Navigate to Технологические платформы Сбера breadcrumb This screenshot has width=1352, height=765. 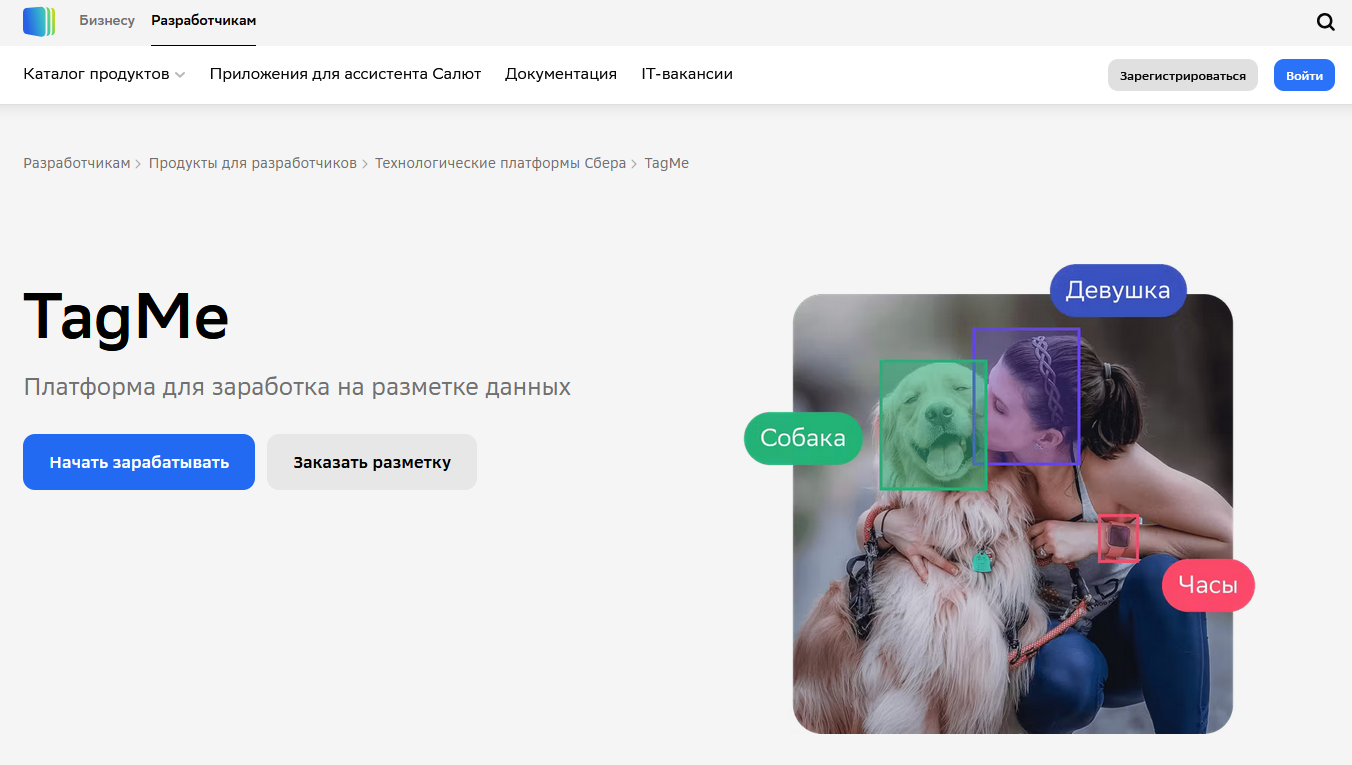click(x=500, y=163)
